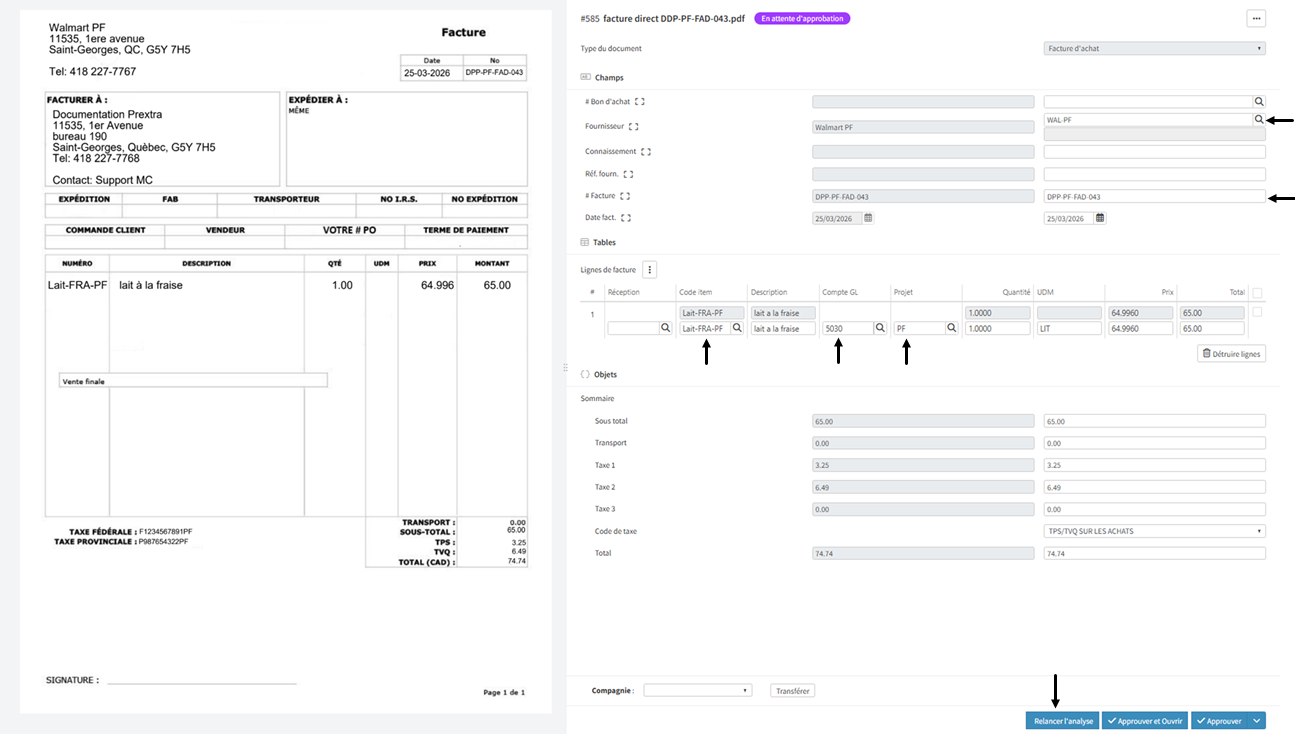Open the three-dot document options menu

(x=1256, y=18)
